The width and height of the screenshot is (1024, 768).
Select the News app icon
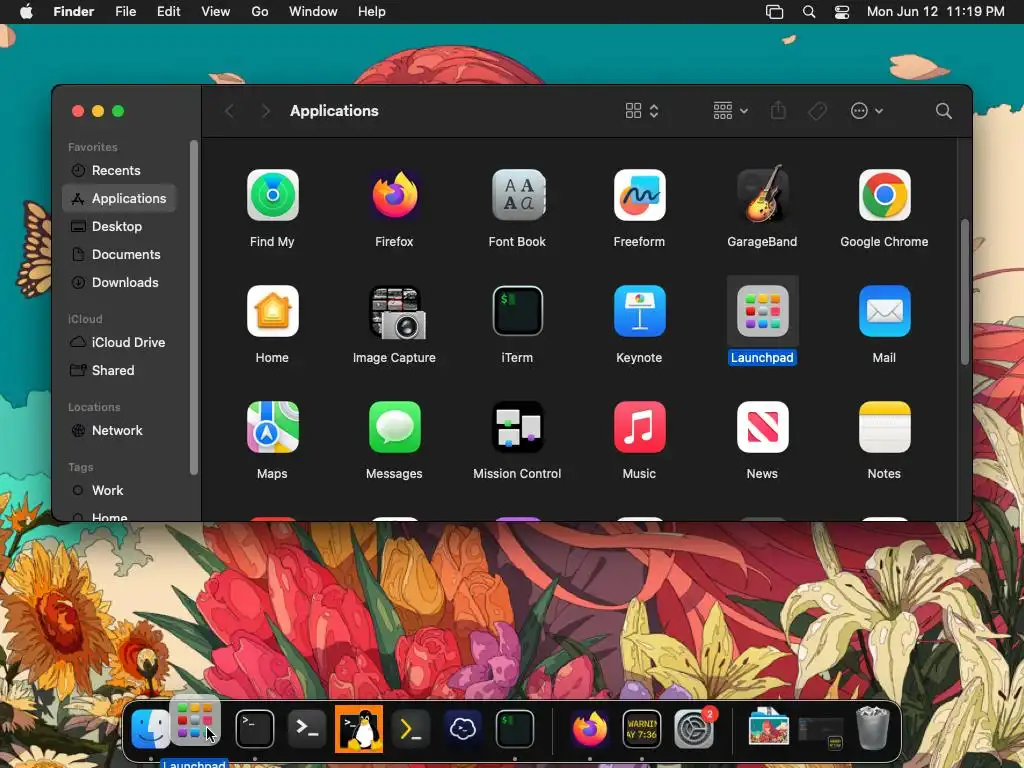(762, 427)
